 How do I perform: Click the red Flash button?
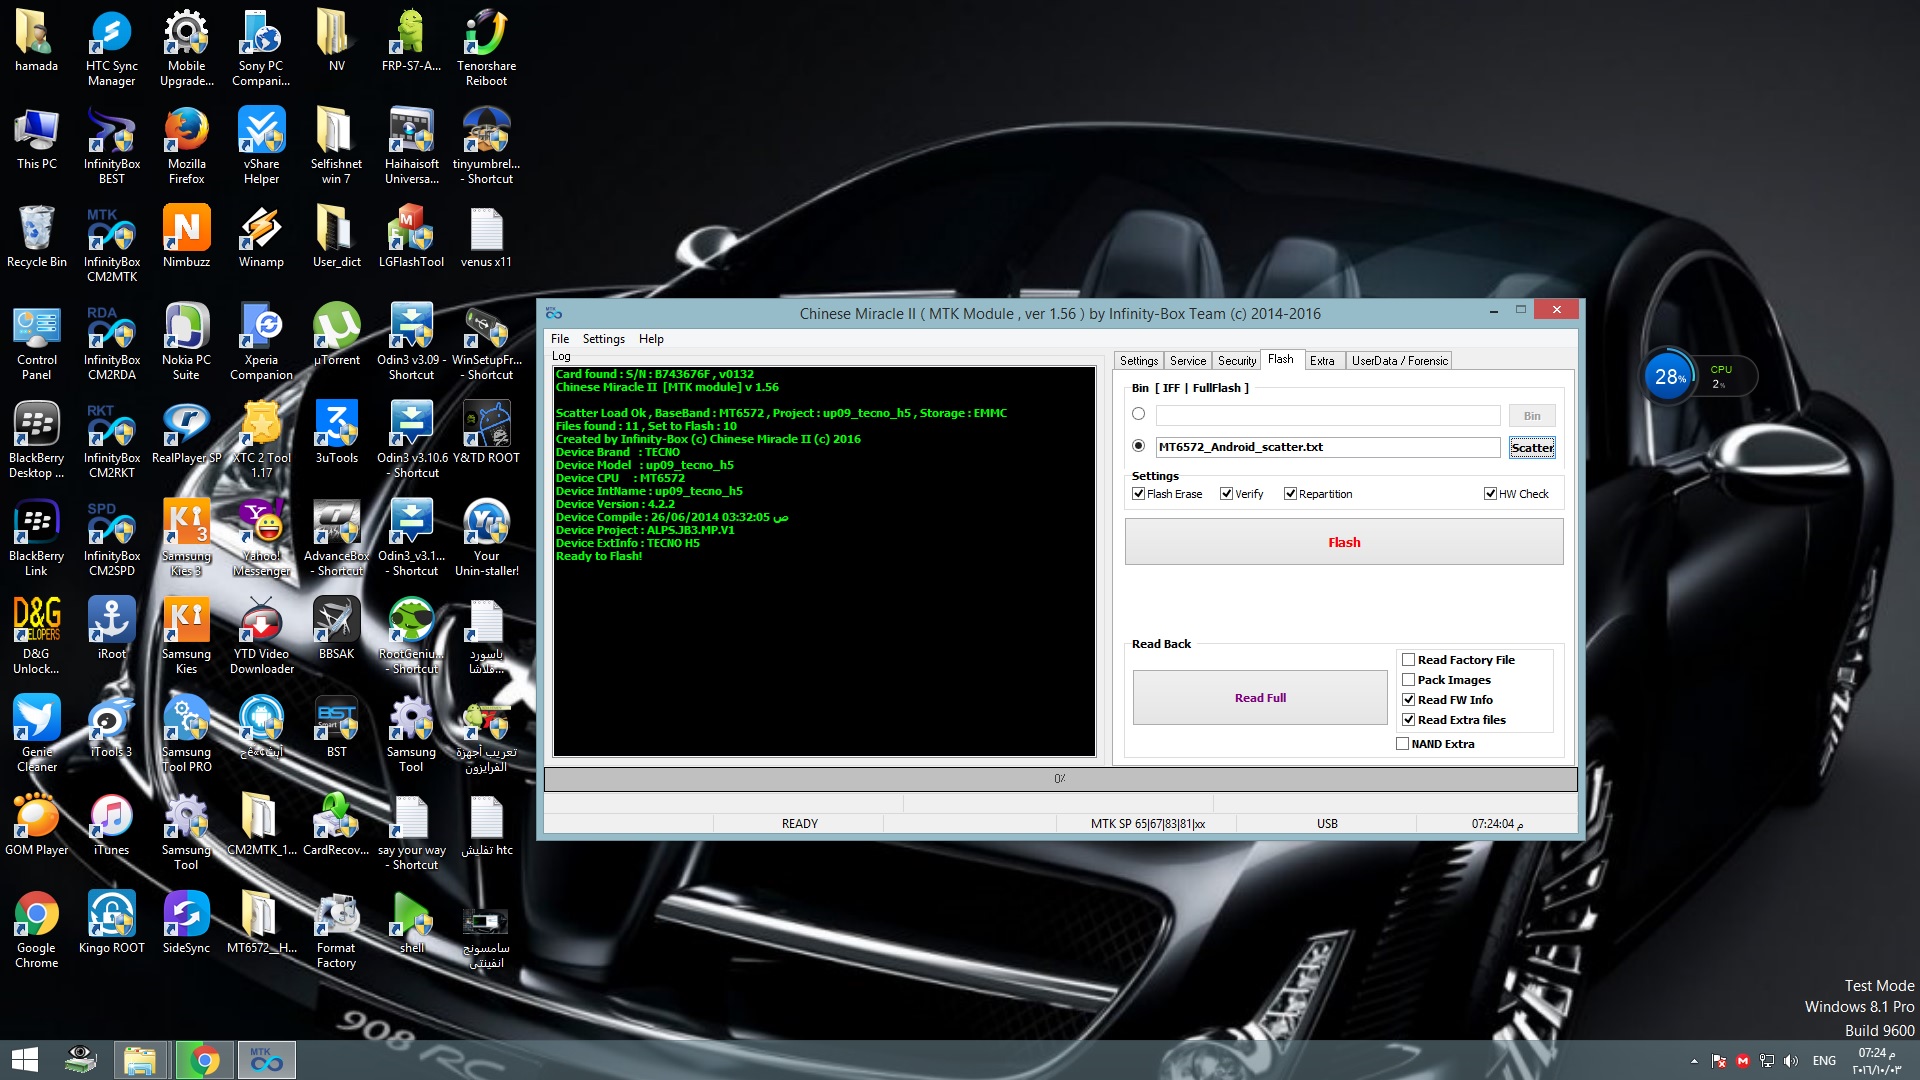[1344, 542]
